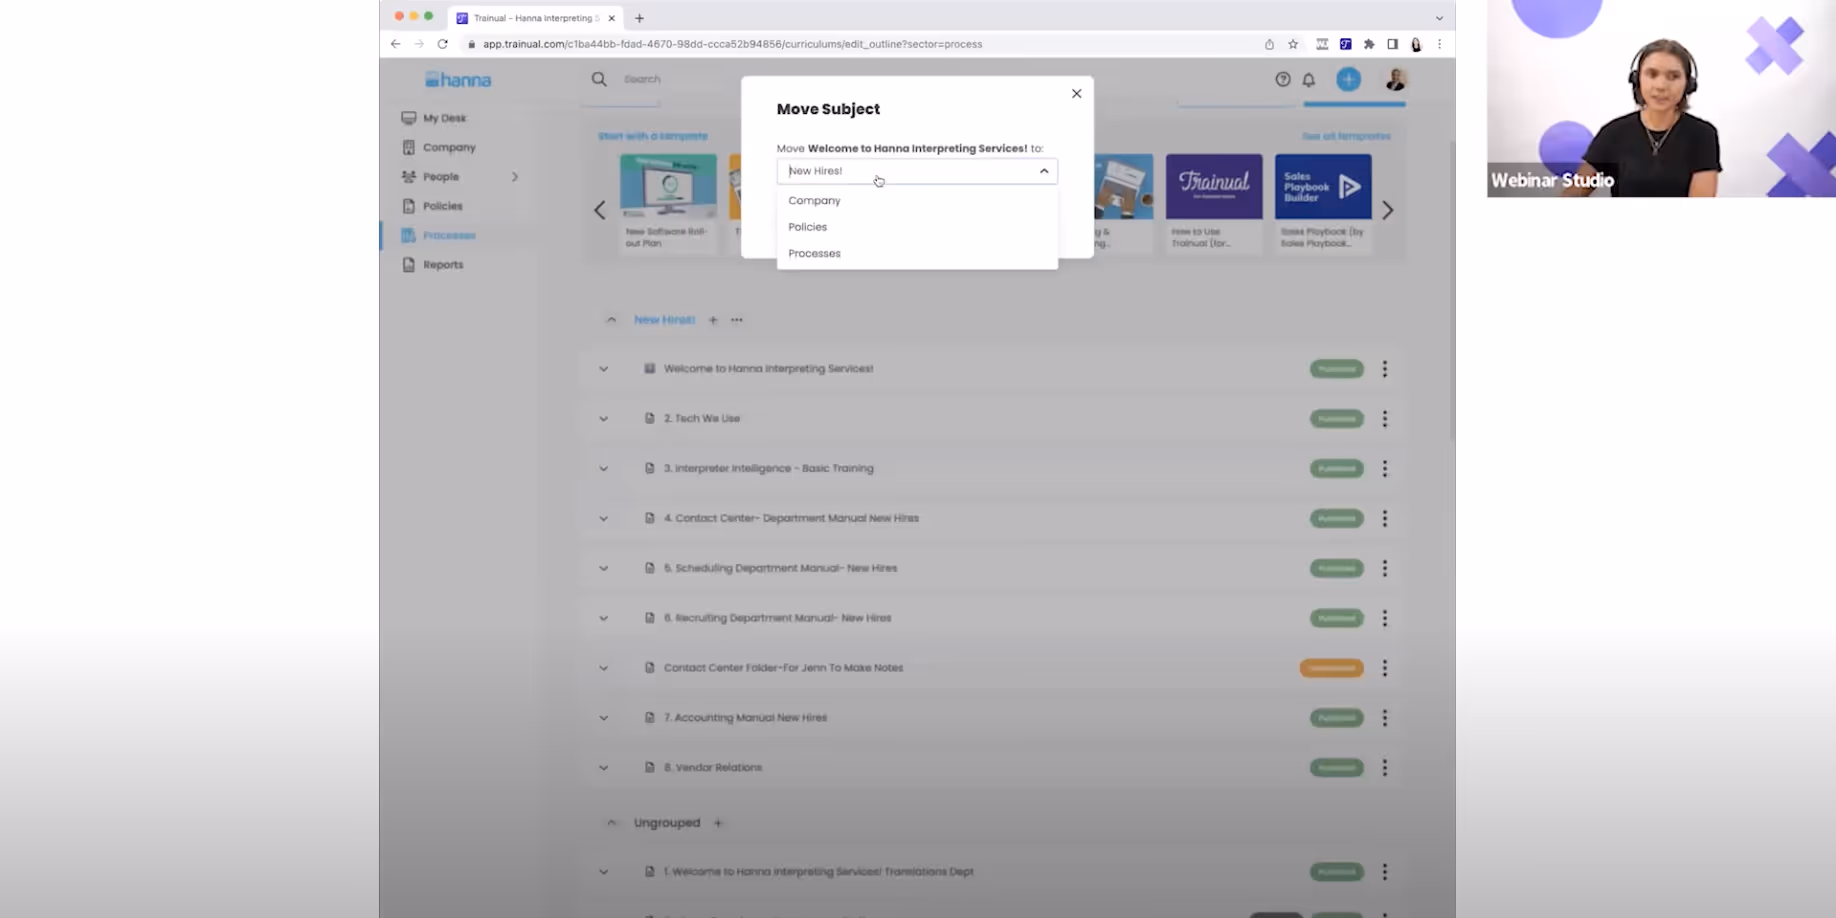The image size is (1836, 918).
Task: Close the Trainual browser tab
Action: coord(612,18)
